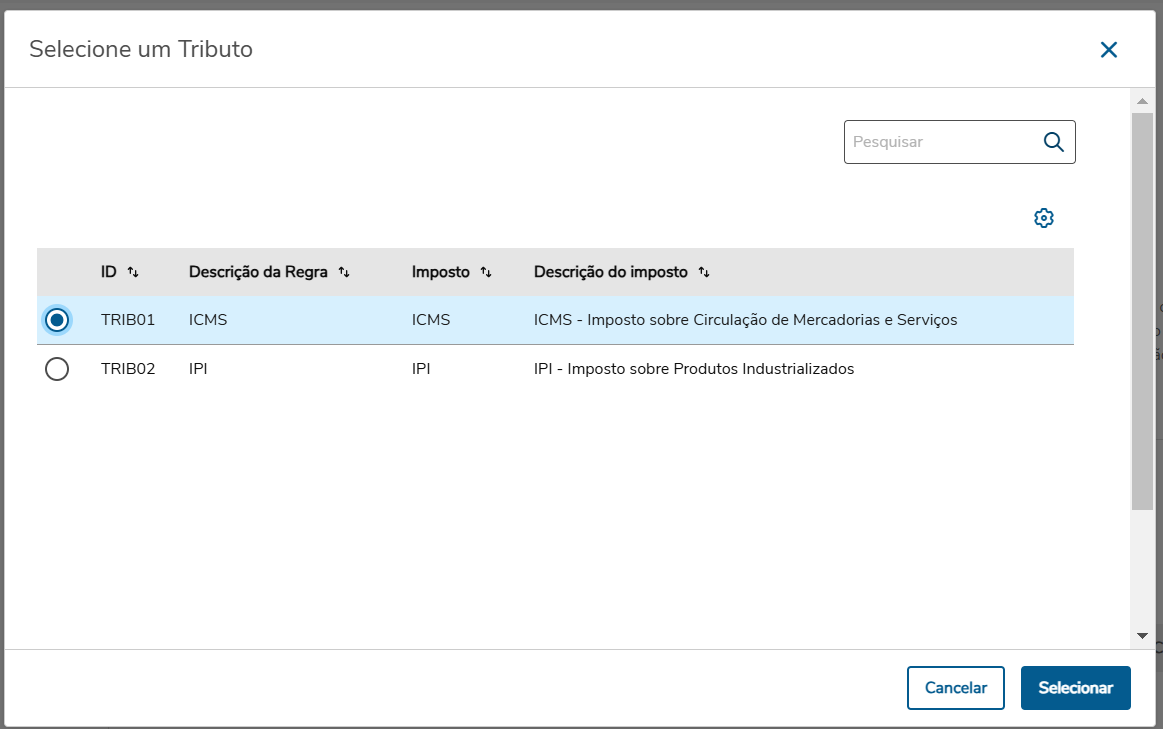
Task: Sort by Descrição da Regra arrows
Action: 344,272
